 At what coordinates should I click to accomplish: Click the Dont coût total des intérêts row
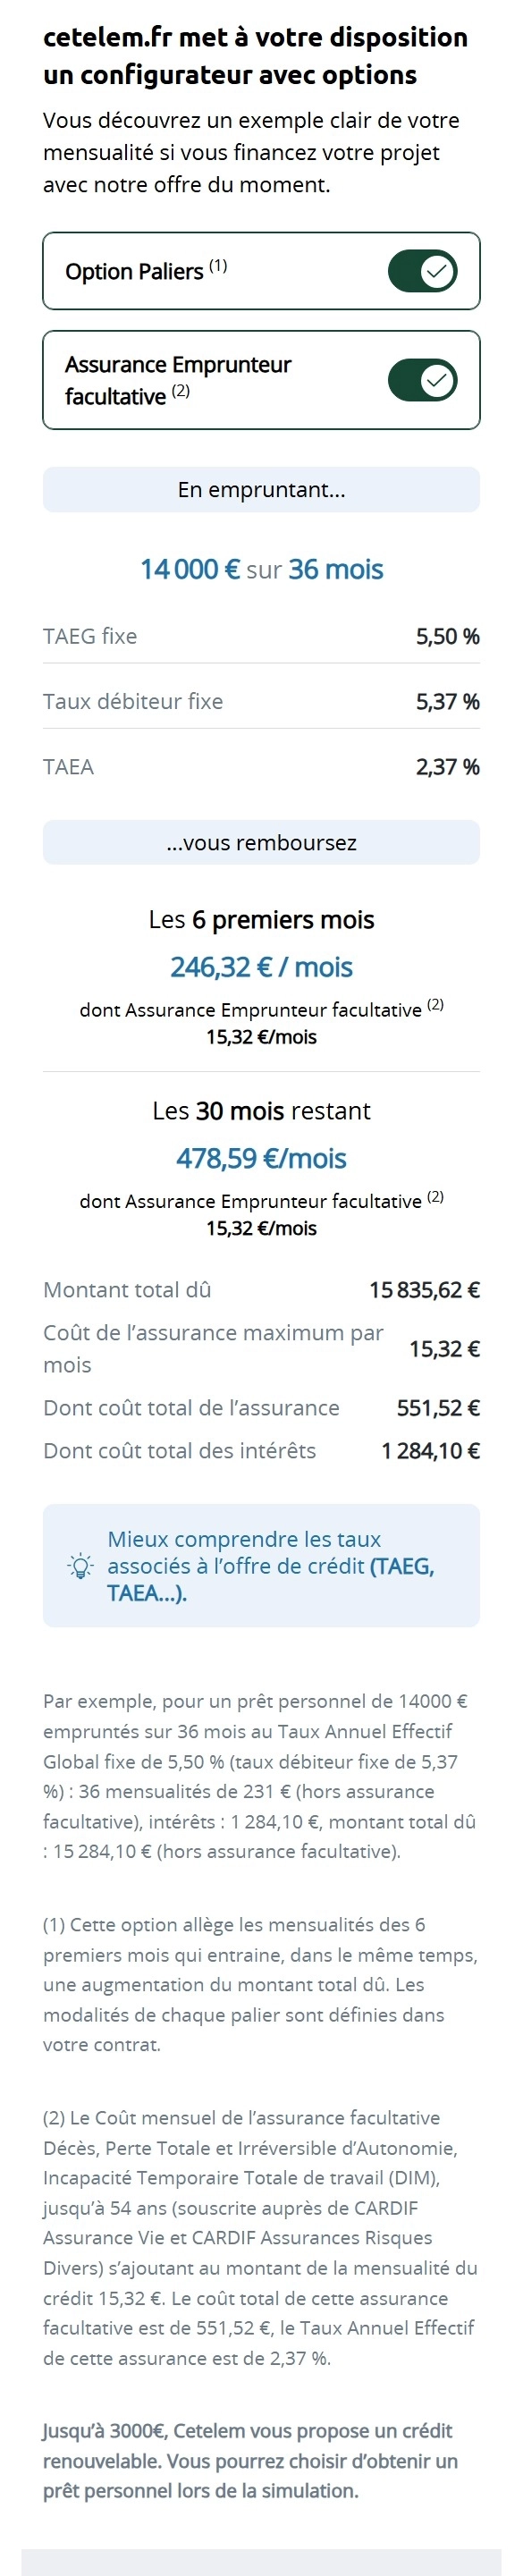tap(261, 1451)
